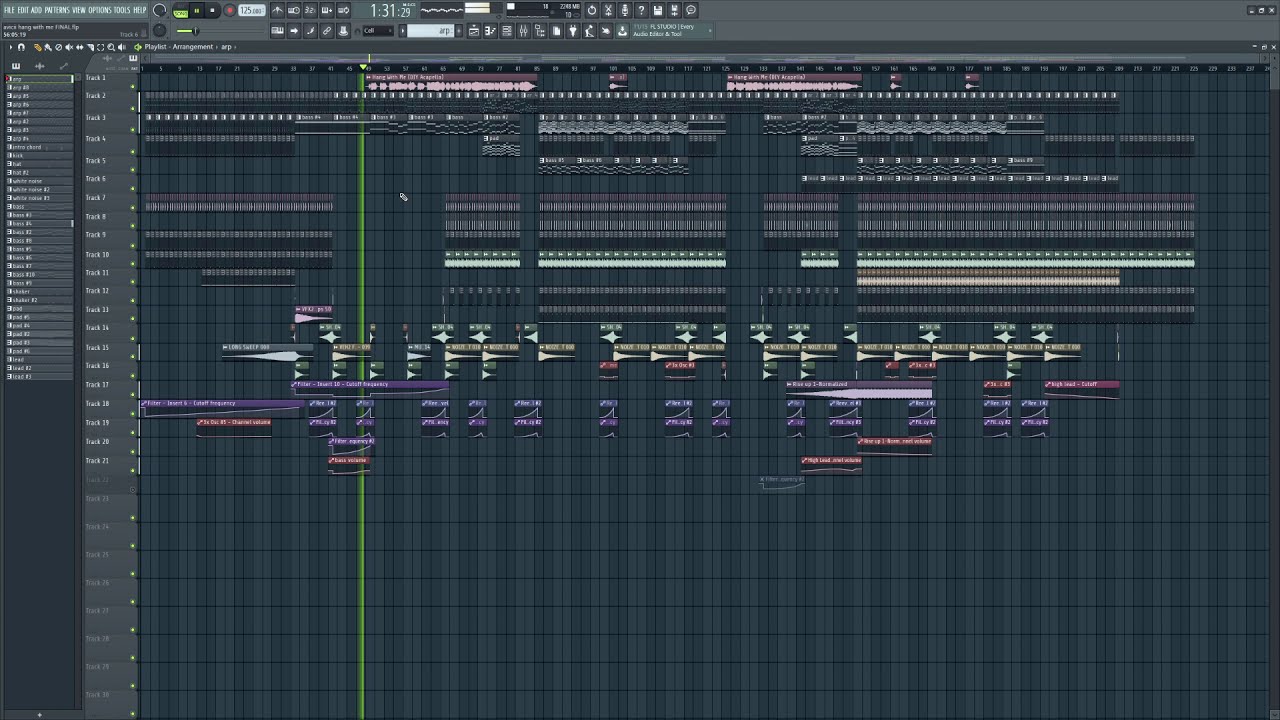Open the FILE menu

pos(9,10)
